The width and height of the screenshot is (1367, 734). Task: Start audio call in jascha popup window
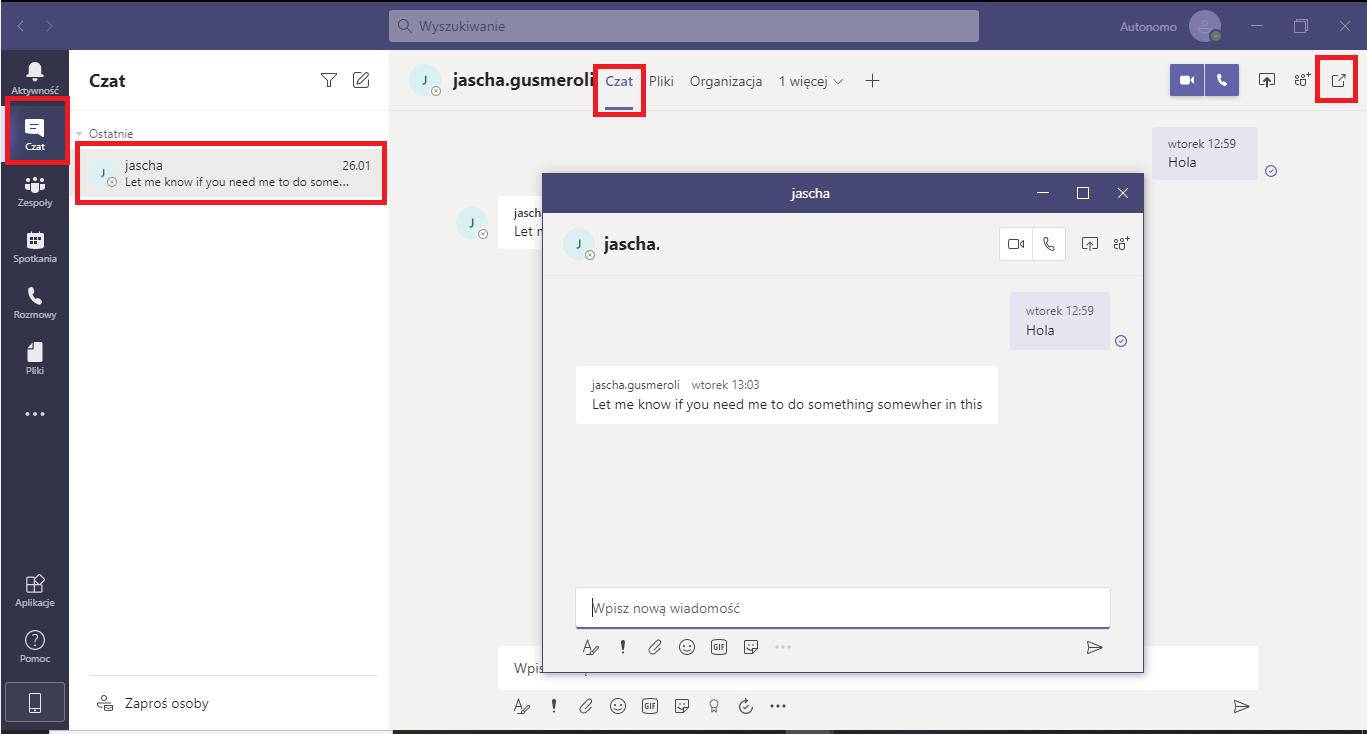[x=1048, y=244]
